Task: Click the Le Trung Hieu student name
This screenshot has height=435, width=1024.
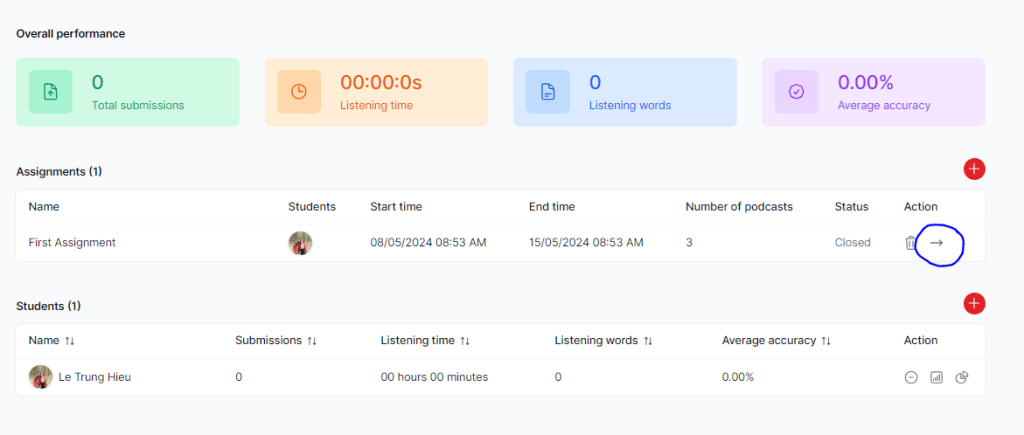Action: pyautogui.click(x=95, y=377)
